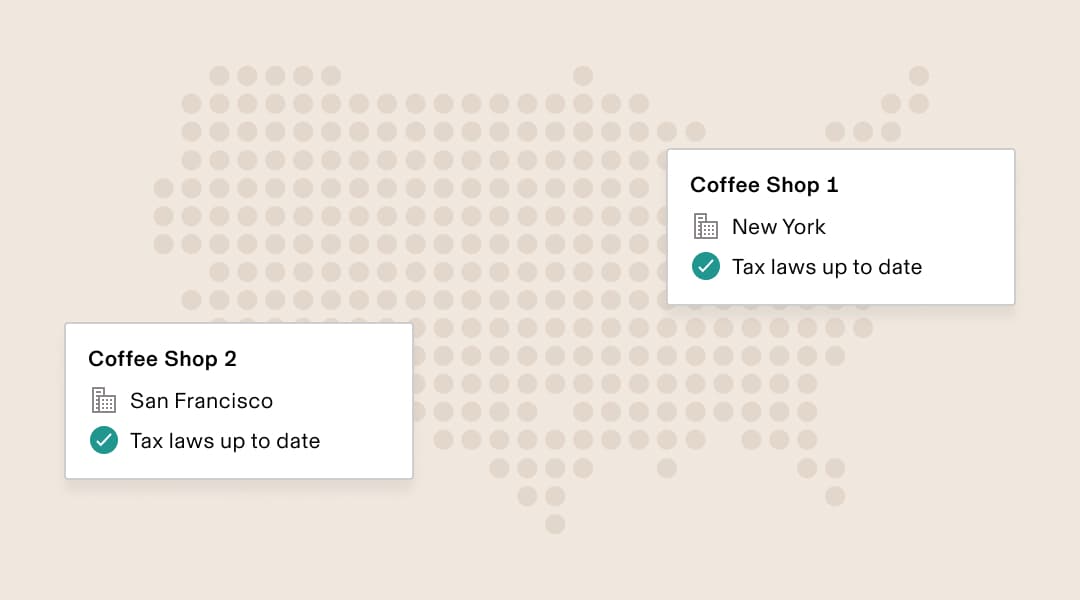Click the bottommost dot of the map
The width and height of the screenshot is (1080, 600).
point(555,524)
